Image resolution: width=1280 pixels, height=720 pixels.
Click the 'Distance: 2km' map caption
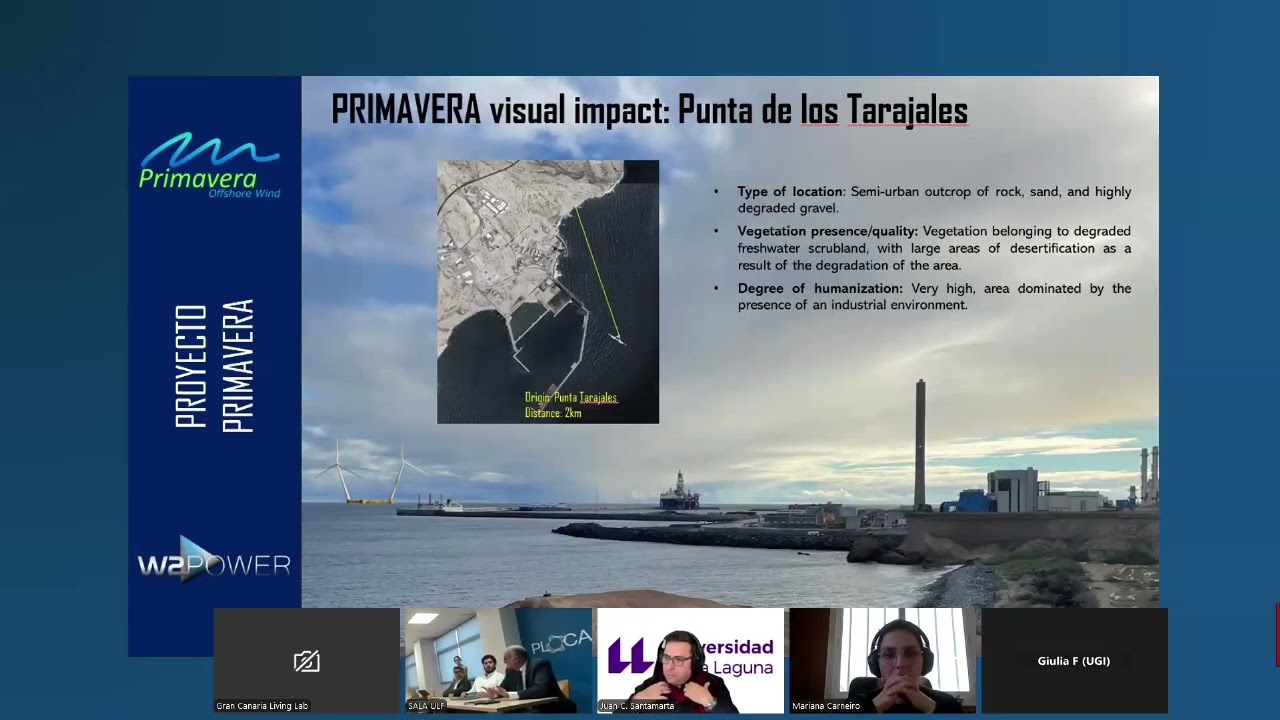coord(553,413)
